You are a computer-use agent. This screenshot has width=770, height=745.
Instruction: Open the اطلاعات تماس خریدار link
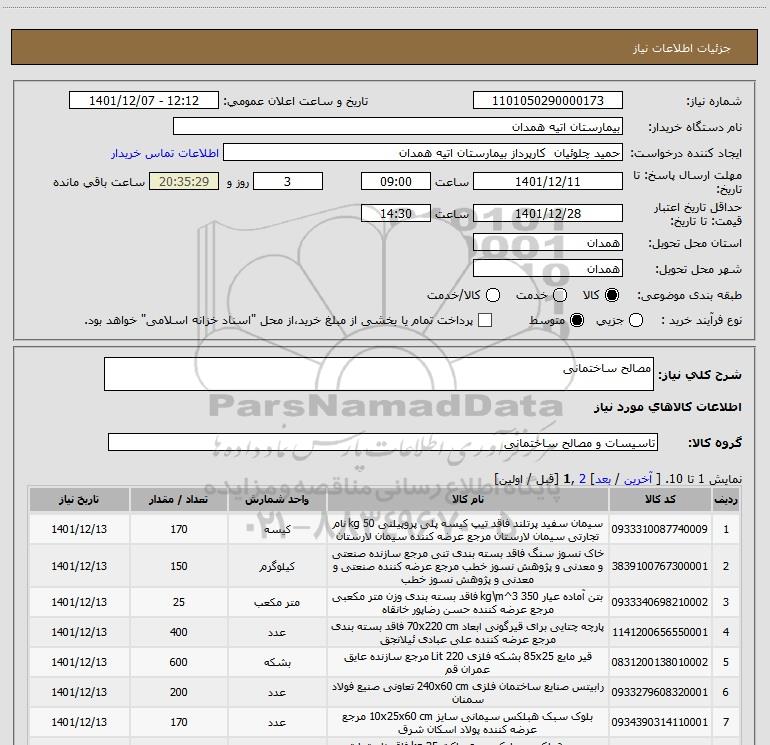(x=165, y=153)
